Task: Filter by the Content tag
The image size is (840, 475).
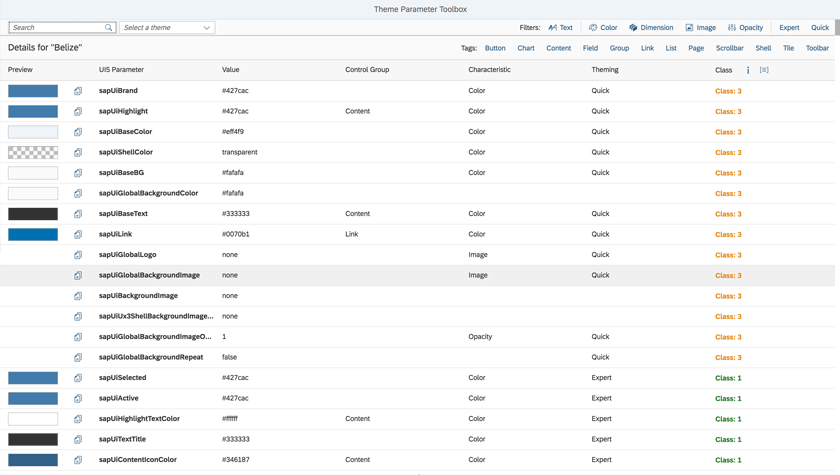Action: pyautogui.click(x=559, y=48)
